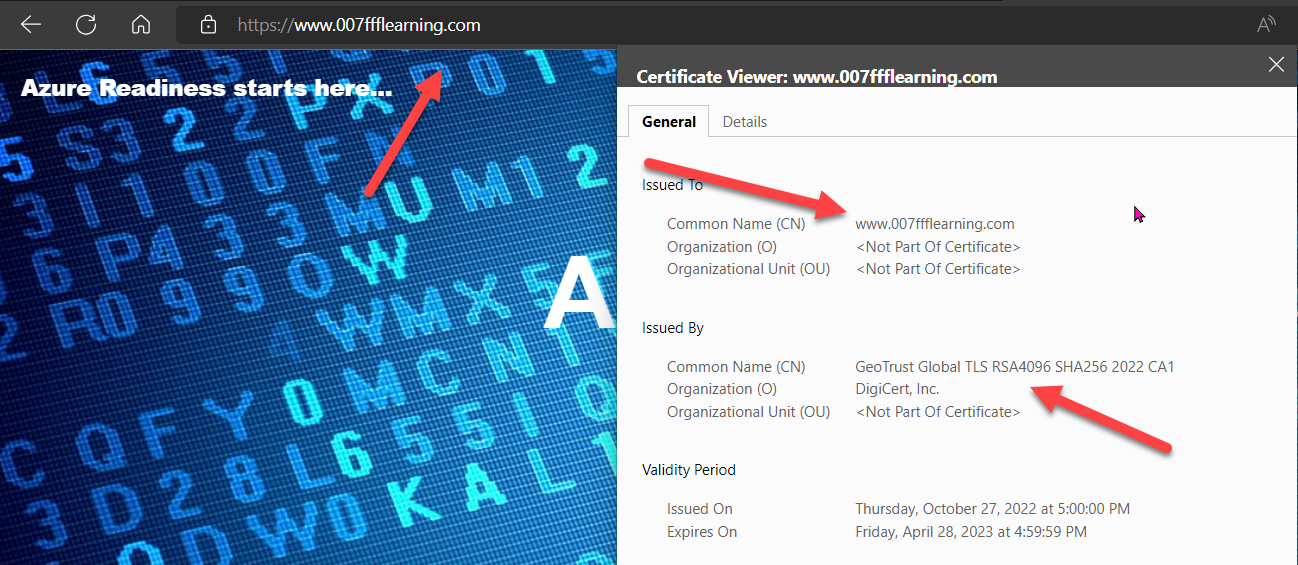The height and width of the screenshot is (565, 1298).
Task: Click the 'Issued By' section heading
Action: [x=673, y=328]
